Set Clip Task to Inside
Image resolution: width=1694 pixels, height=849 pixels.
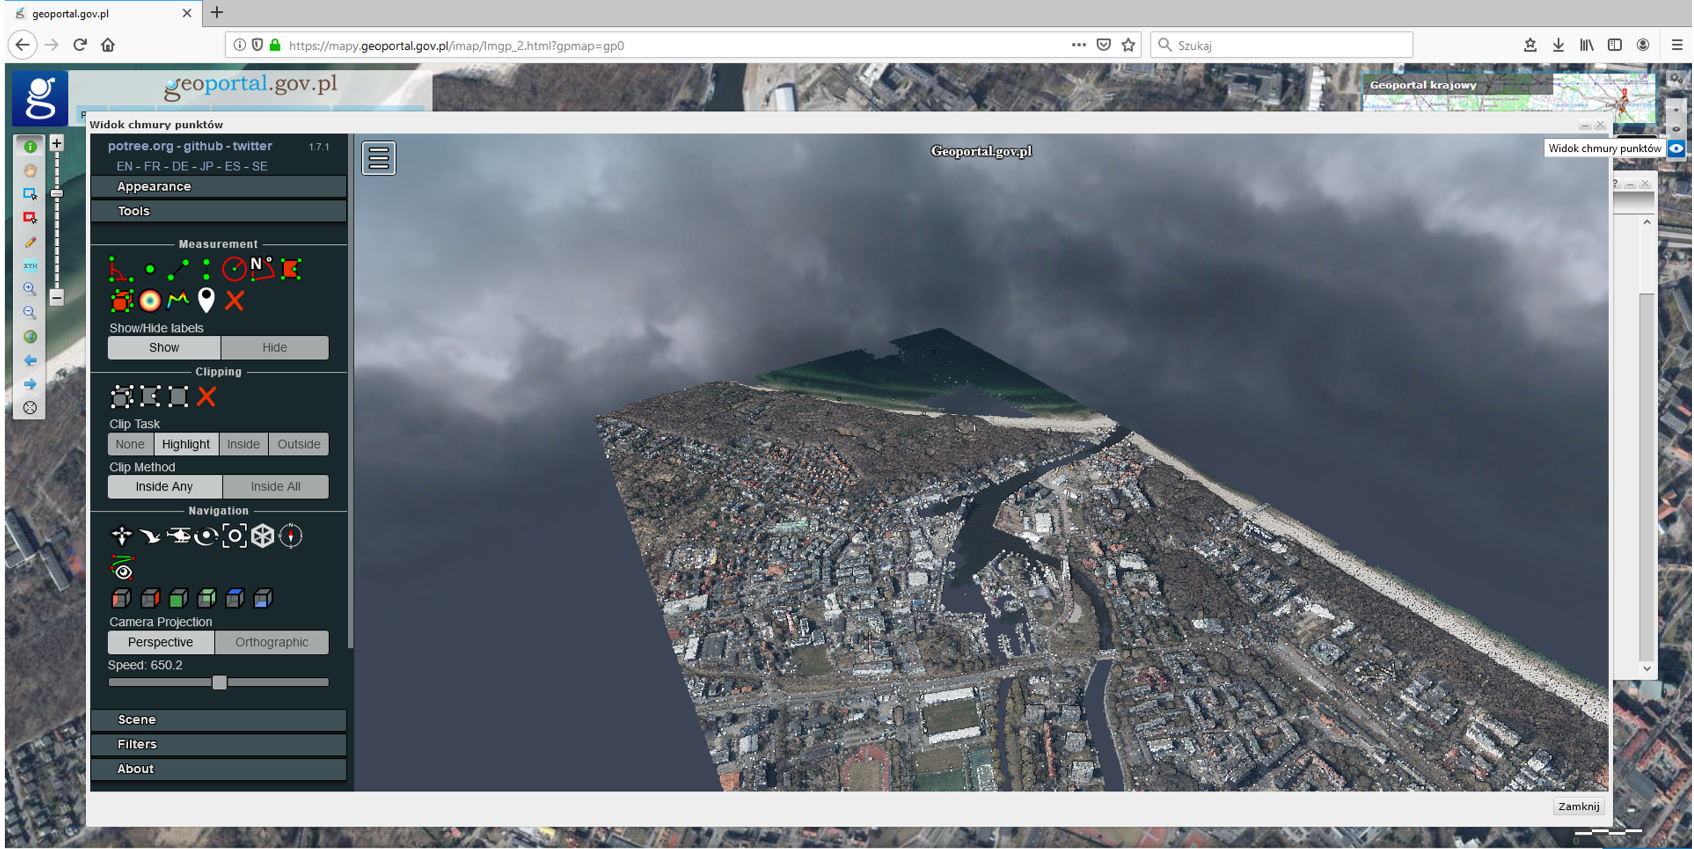click(x=243, y=444)
